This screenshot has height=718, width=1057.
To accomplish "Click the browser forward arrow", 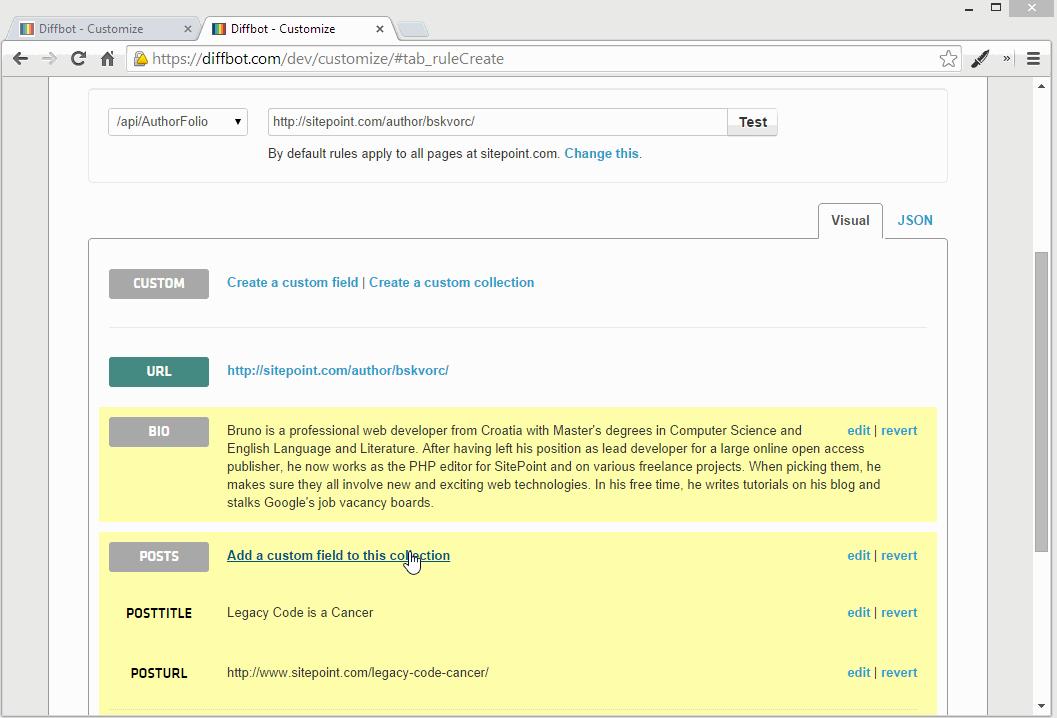I will 49,59.
